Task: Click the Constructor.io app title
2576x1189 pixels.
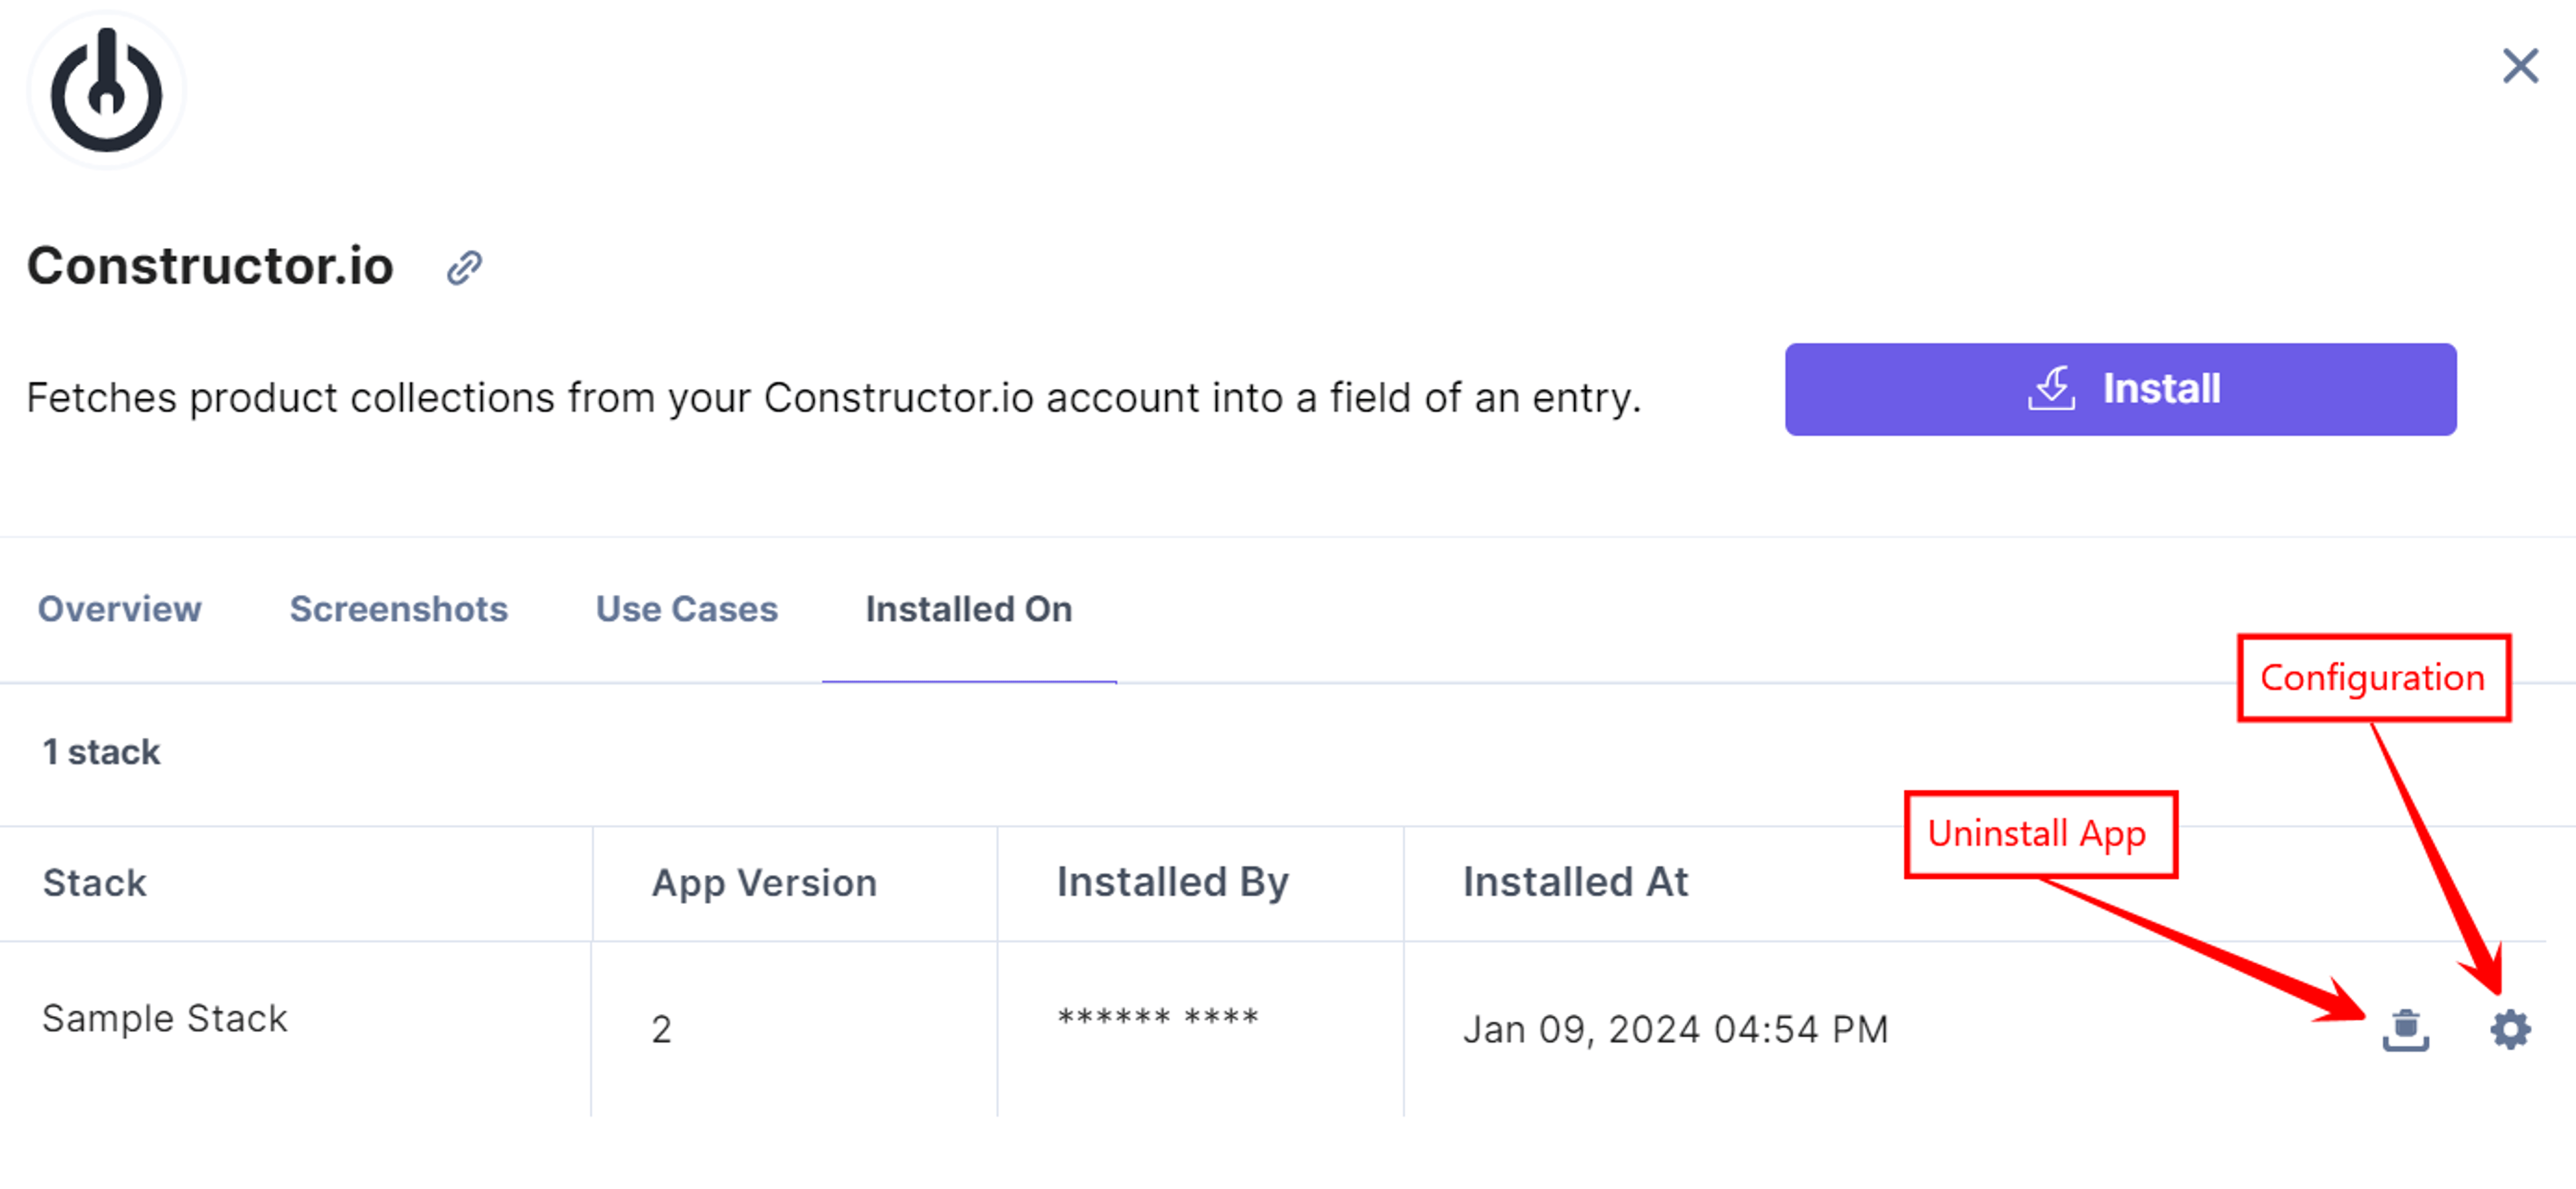Action: [210, 266]
